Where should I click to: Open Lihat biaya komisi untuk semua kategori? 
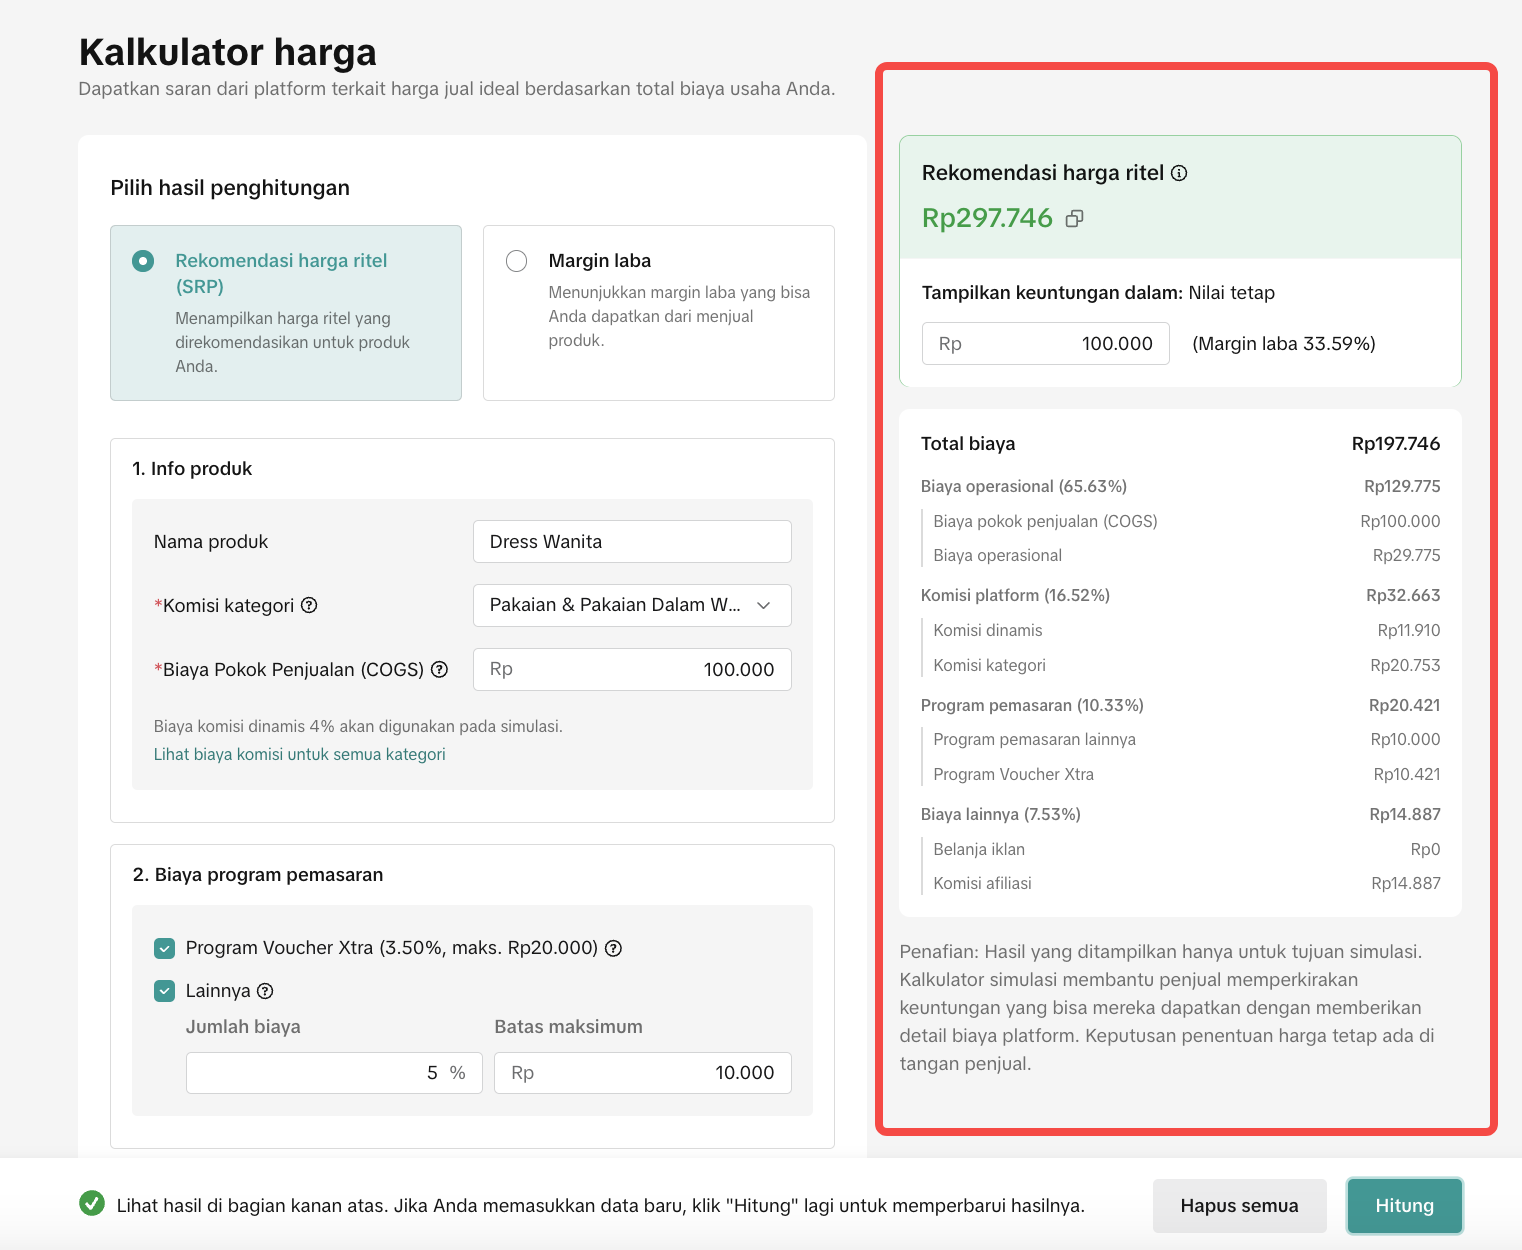click(299, 754)
